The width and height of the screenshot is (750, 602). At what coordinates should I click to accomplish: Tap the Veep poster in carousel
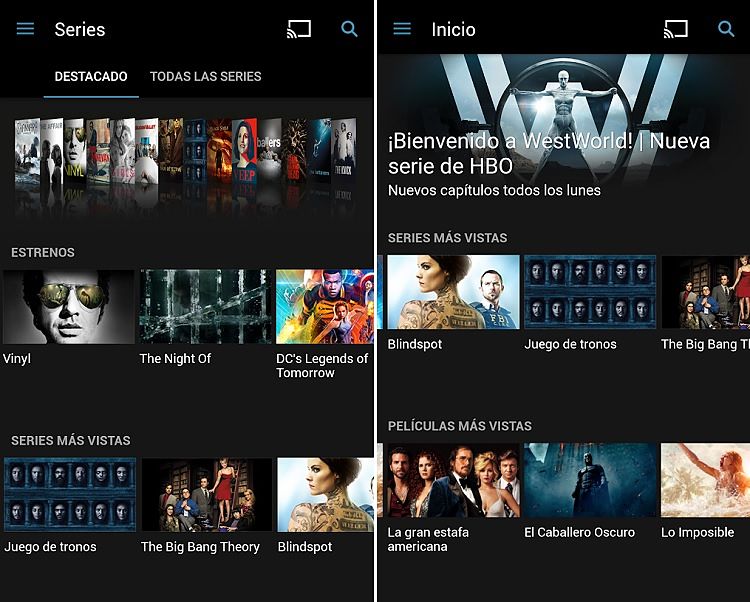coord(244,151)
